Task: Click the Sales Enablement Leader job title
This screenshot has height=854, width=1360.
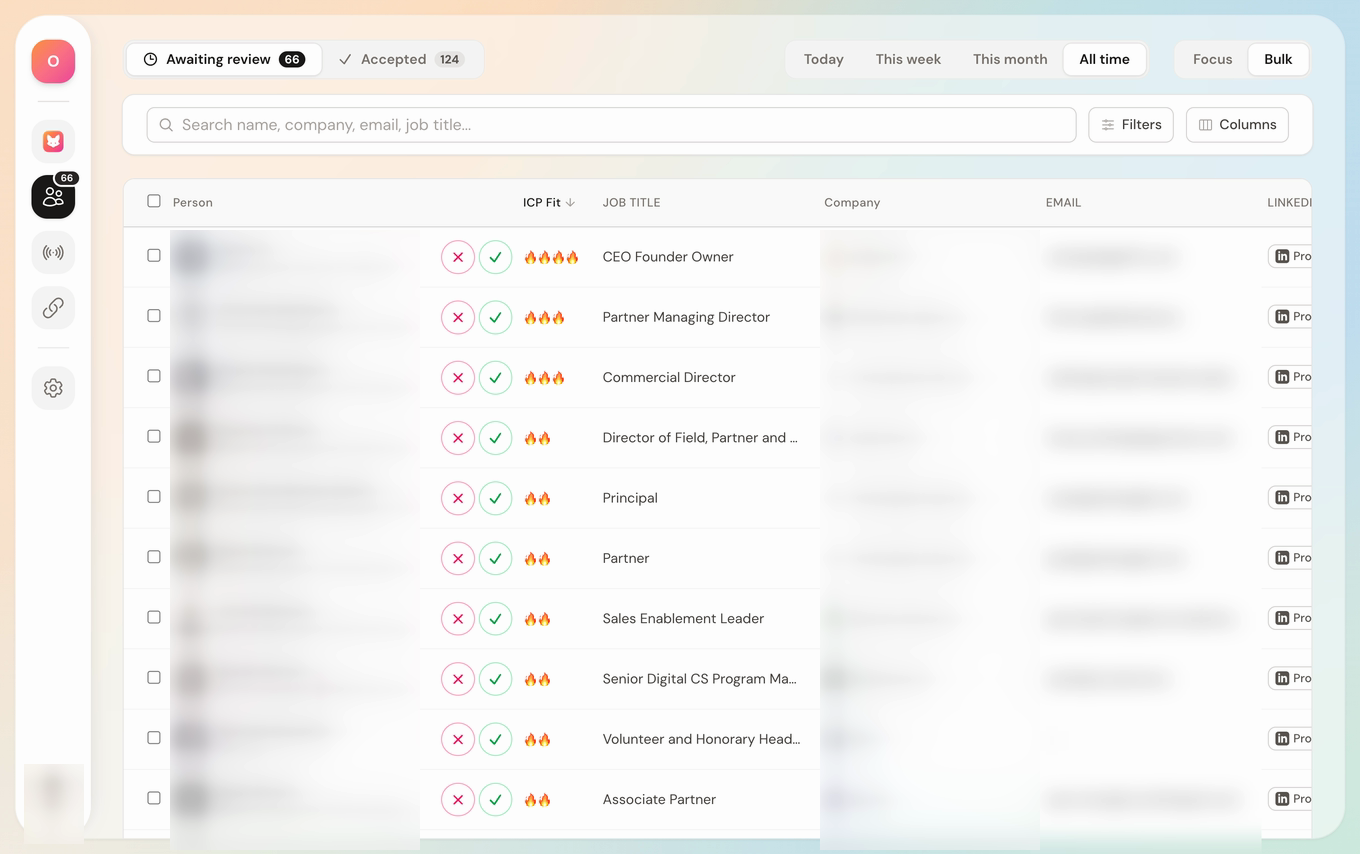Action: pos(683,618)
